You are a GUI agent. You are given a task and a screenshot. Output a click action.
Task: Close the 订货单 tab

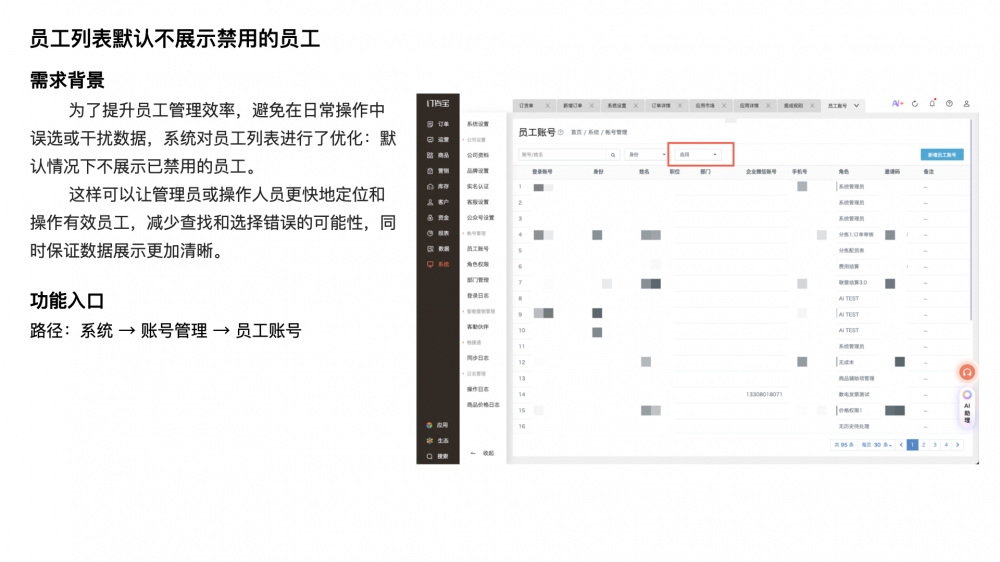pyautogui.click(x=548, y=105)
